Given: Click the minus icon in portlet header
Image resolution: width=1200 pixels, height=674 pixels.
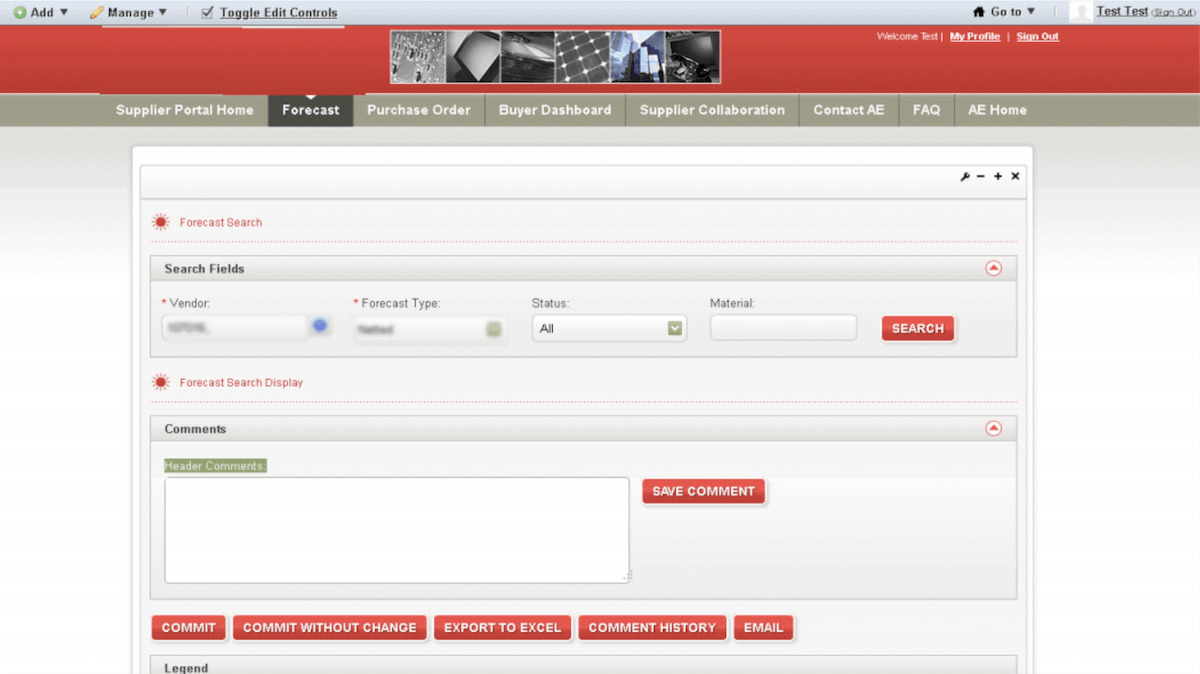Looking at the screenshot, I should pyautogui.click(x=981, y=177).
